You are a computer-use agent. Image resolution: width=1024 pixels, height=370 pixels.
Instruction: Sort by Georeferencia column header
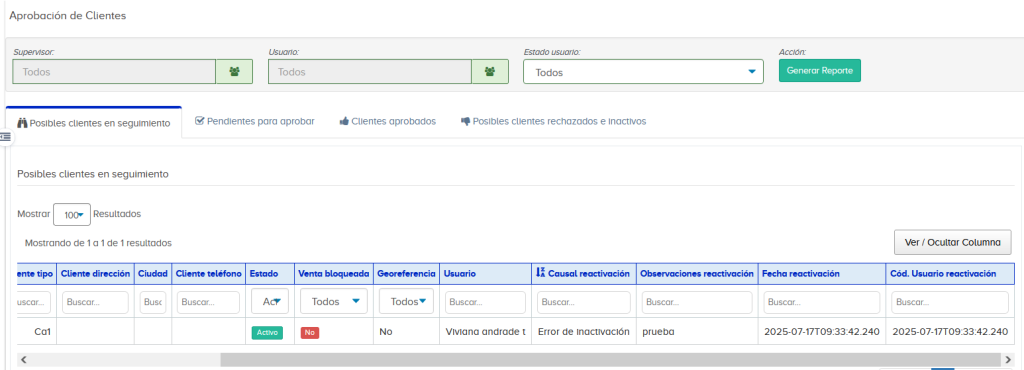[406, 274]
